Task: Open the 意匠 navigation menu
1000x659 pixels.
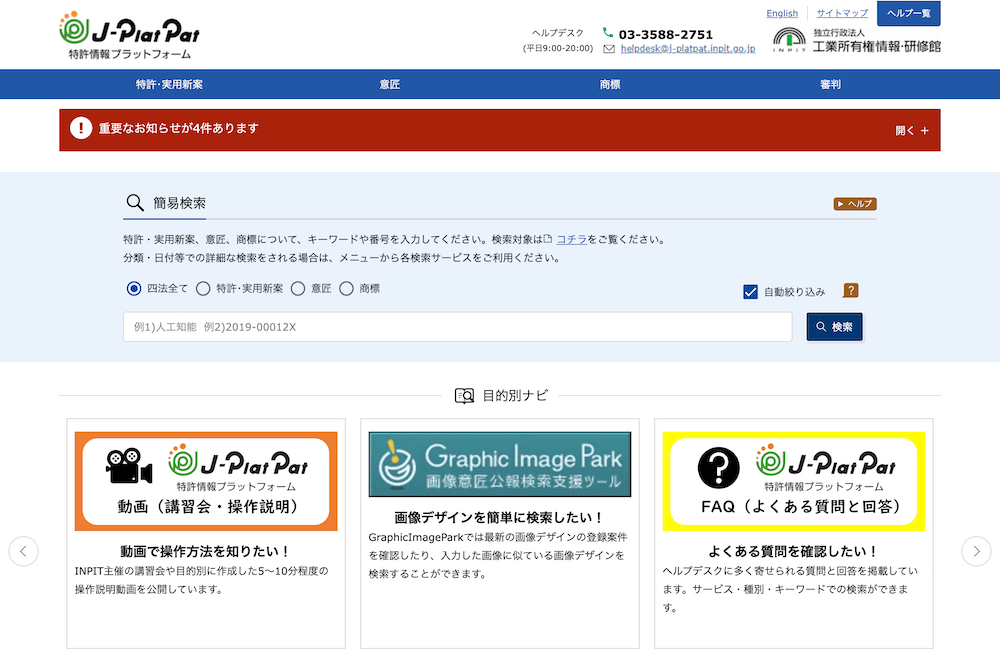Action: click(x=390, y=85)
